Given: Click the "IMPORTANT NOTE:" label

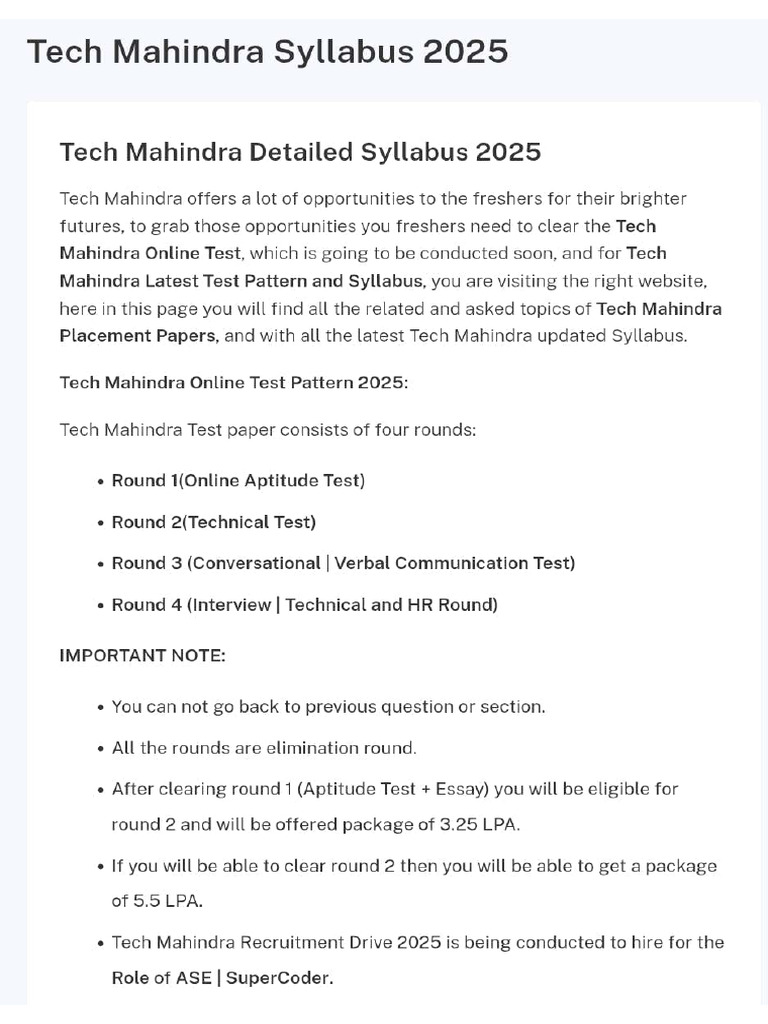Looking at the screenshot, I should coord(142,656).
